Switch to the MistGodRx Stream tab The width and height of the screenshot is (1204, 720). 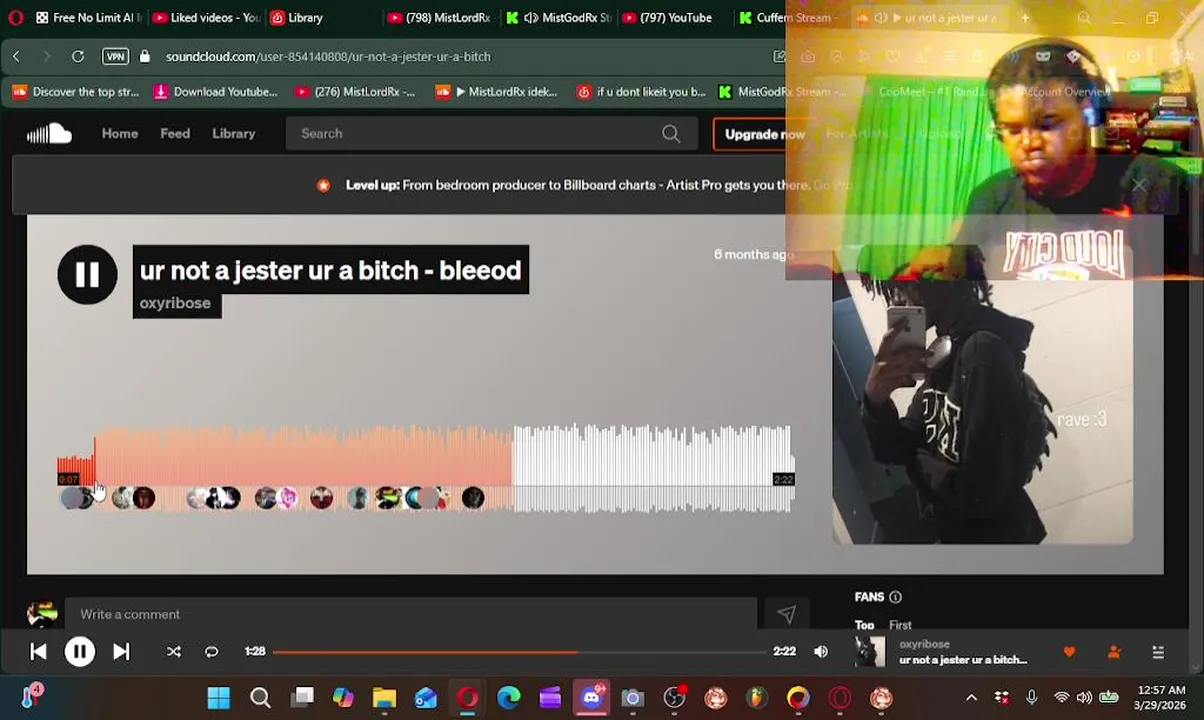click(x=559, y=18)
